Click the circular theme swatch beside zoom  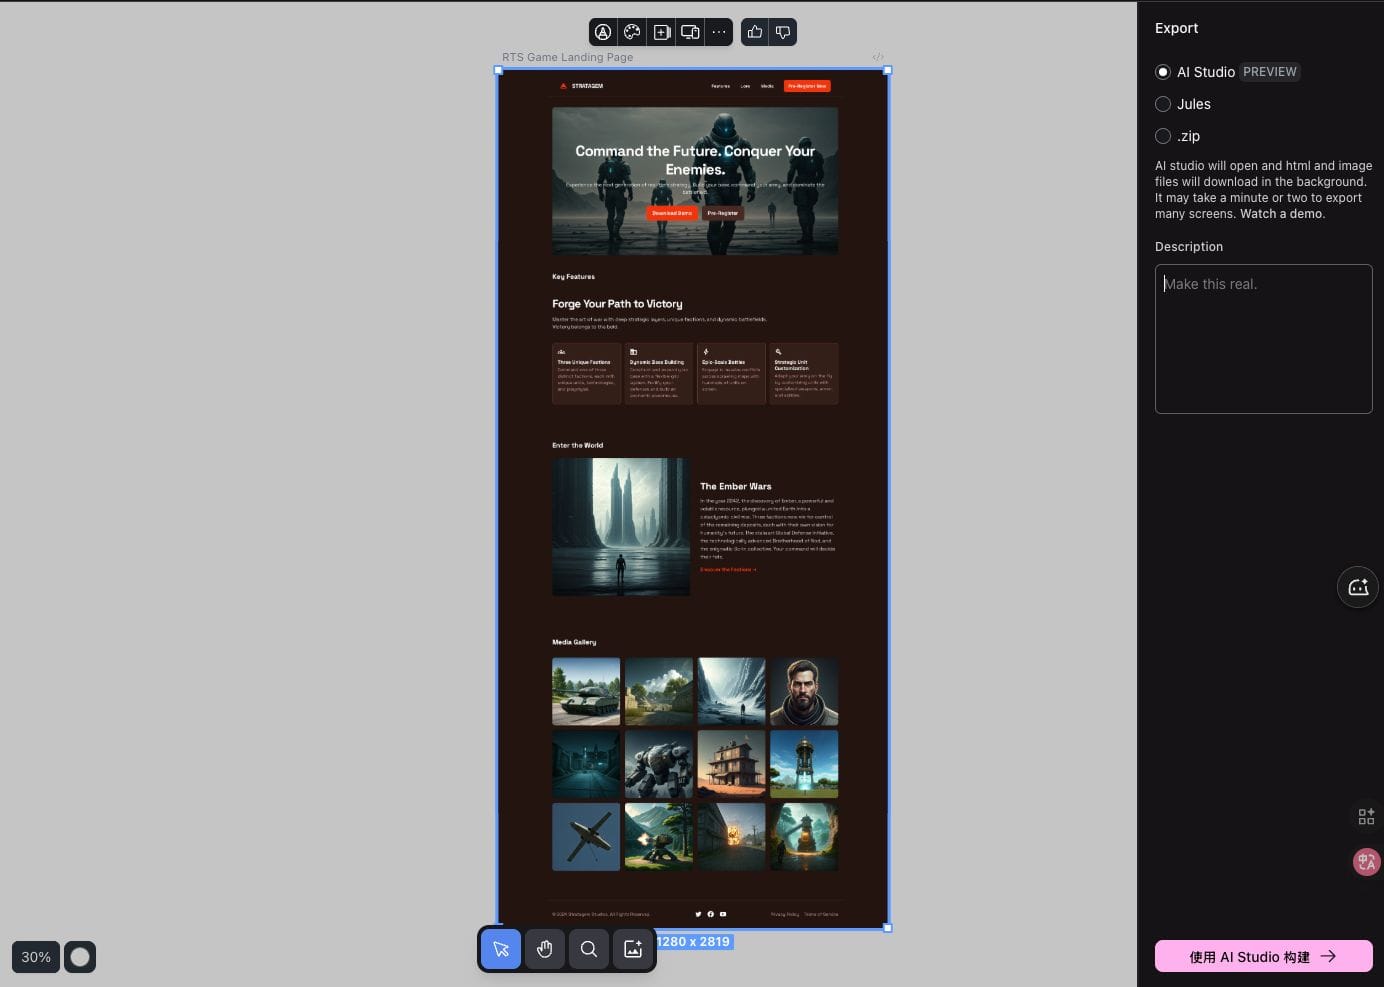tap(80, 957)
